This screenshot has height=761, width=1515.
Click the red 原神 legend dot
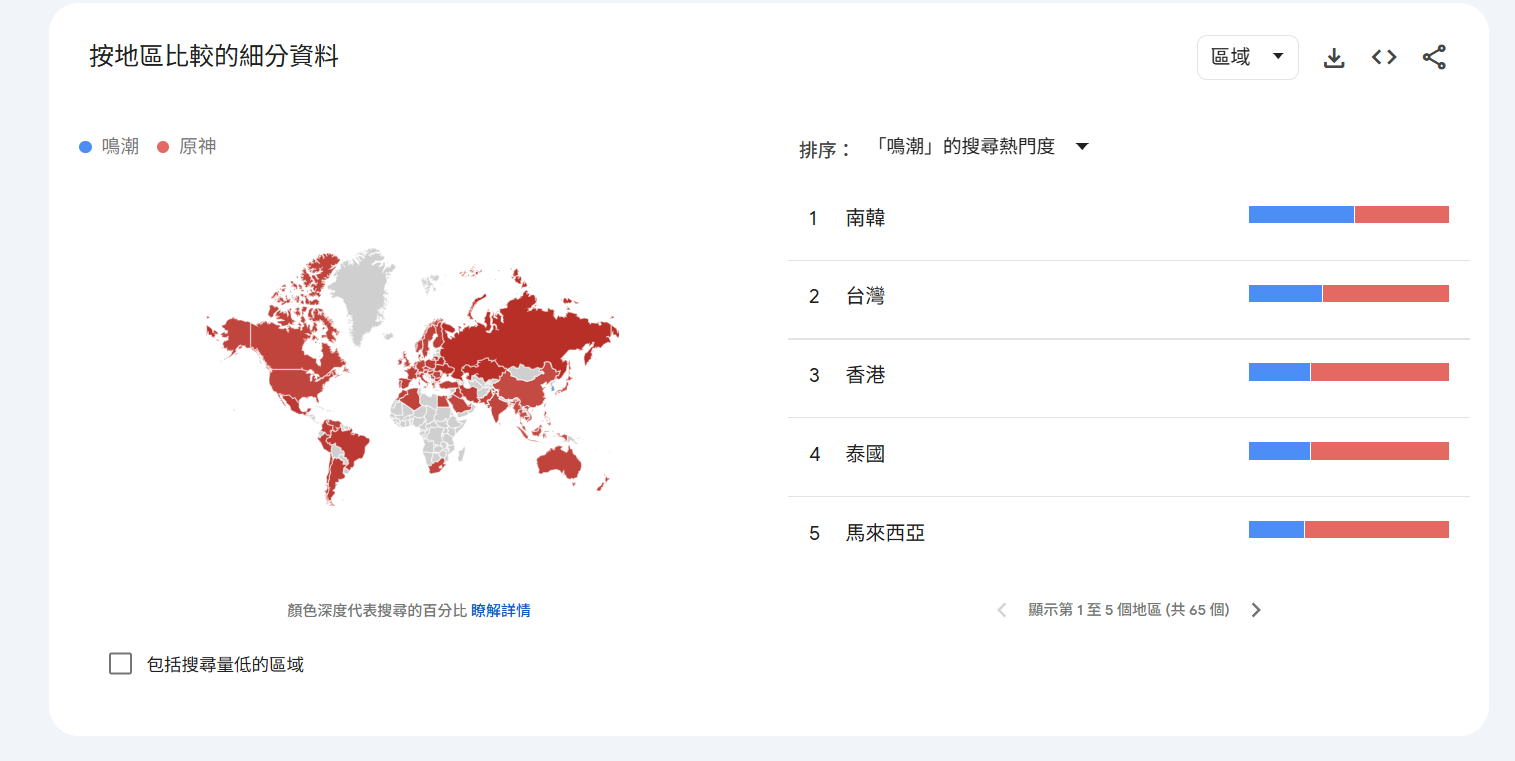[x=163, y=147]
